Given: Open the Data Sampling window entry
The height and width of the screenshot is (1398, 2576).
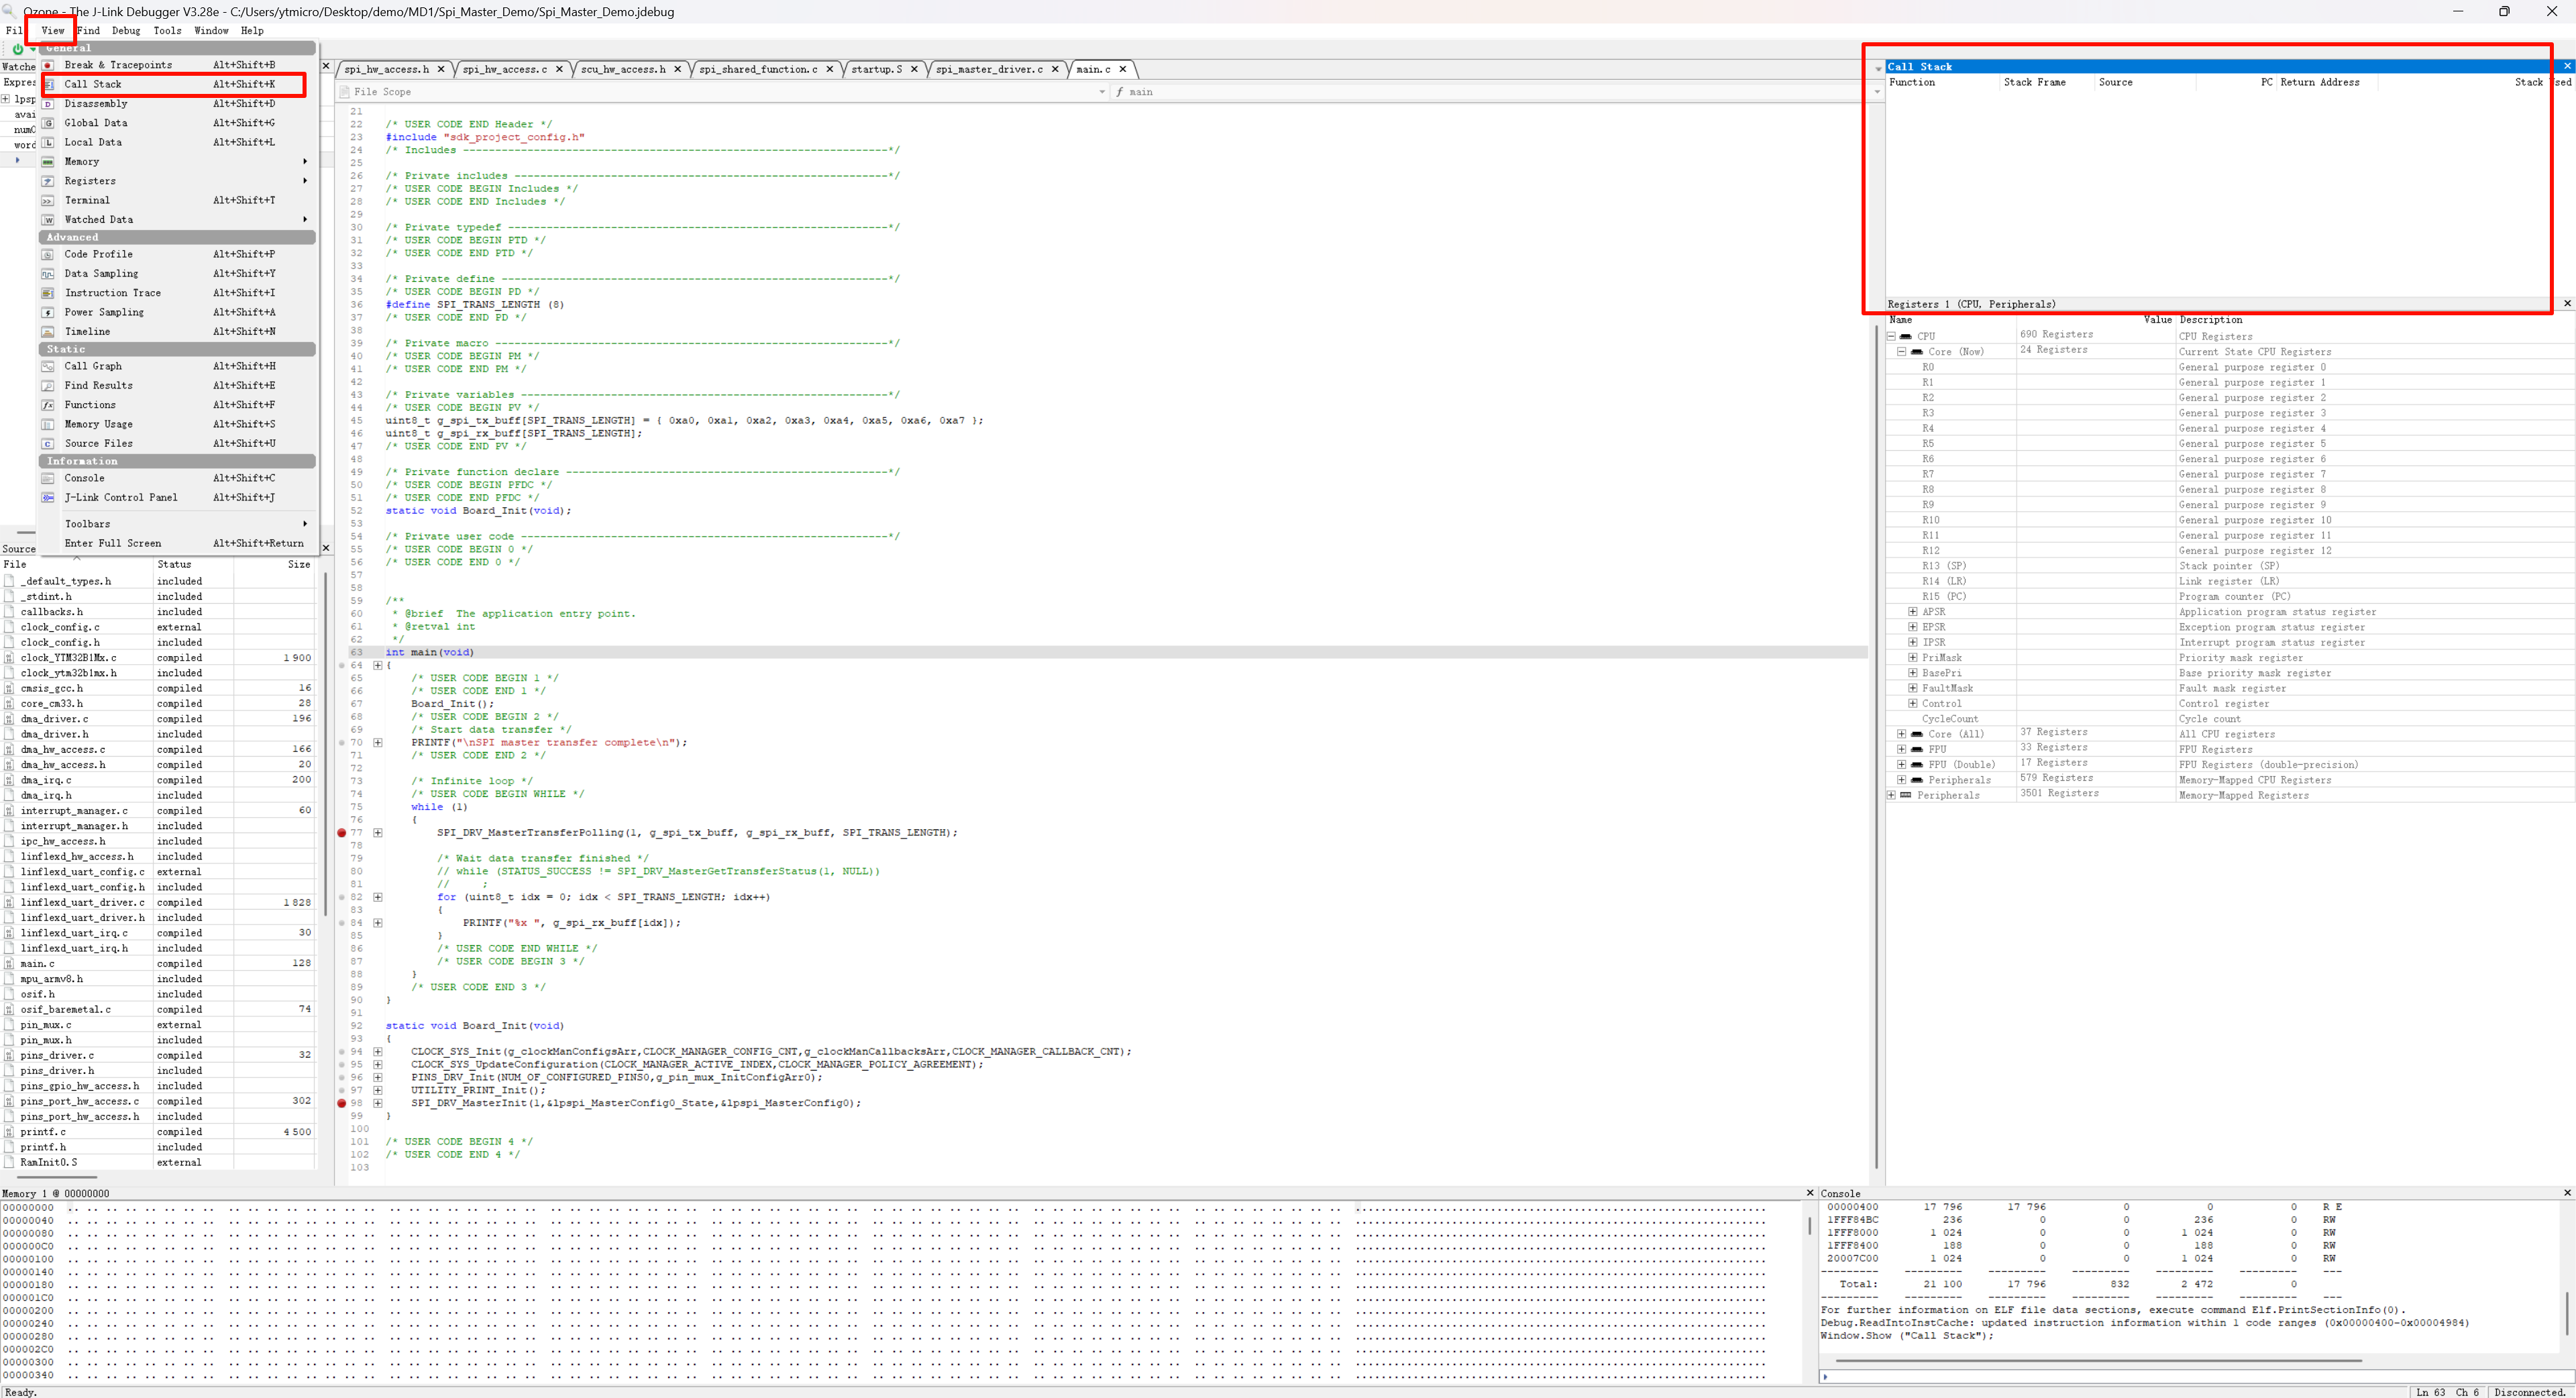Looking at the screenshot, I should 101,274.
